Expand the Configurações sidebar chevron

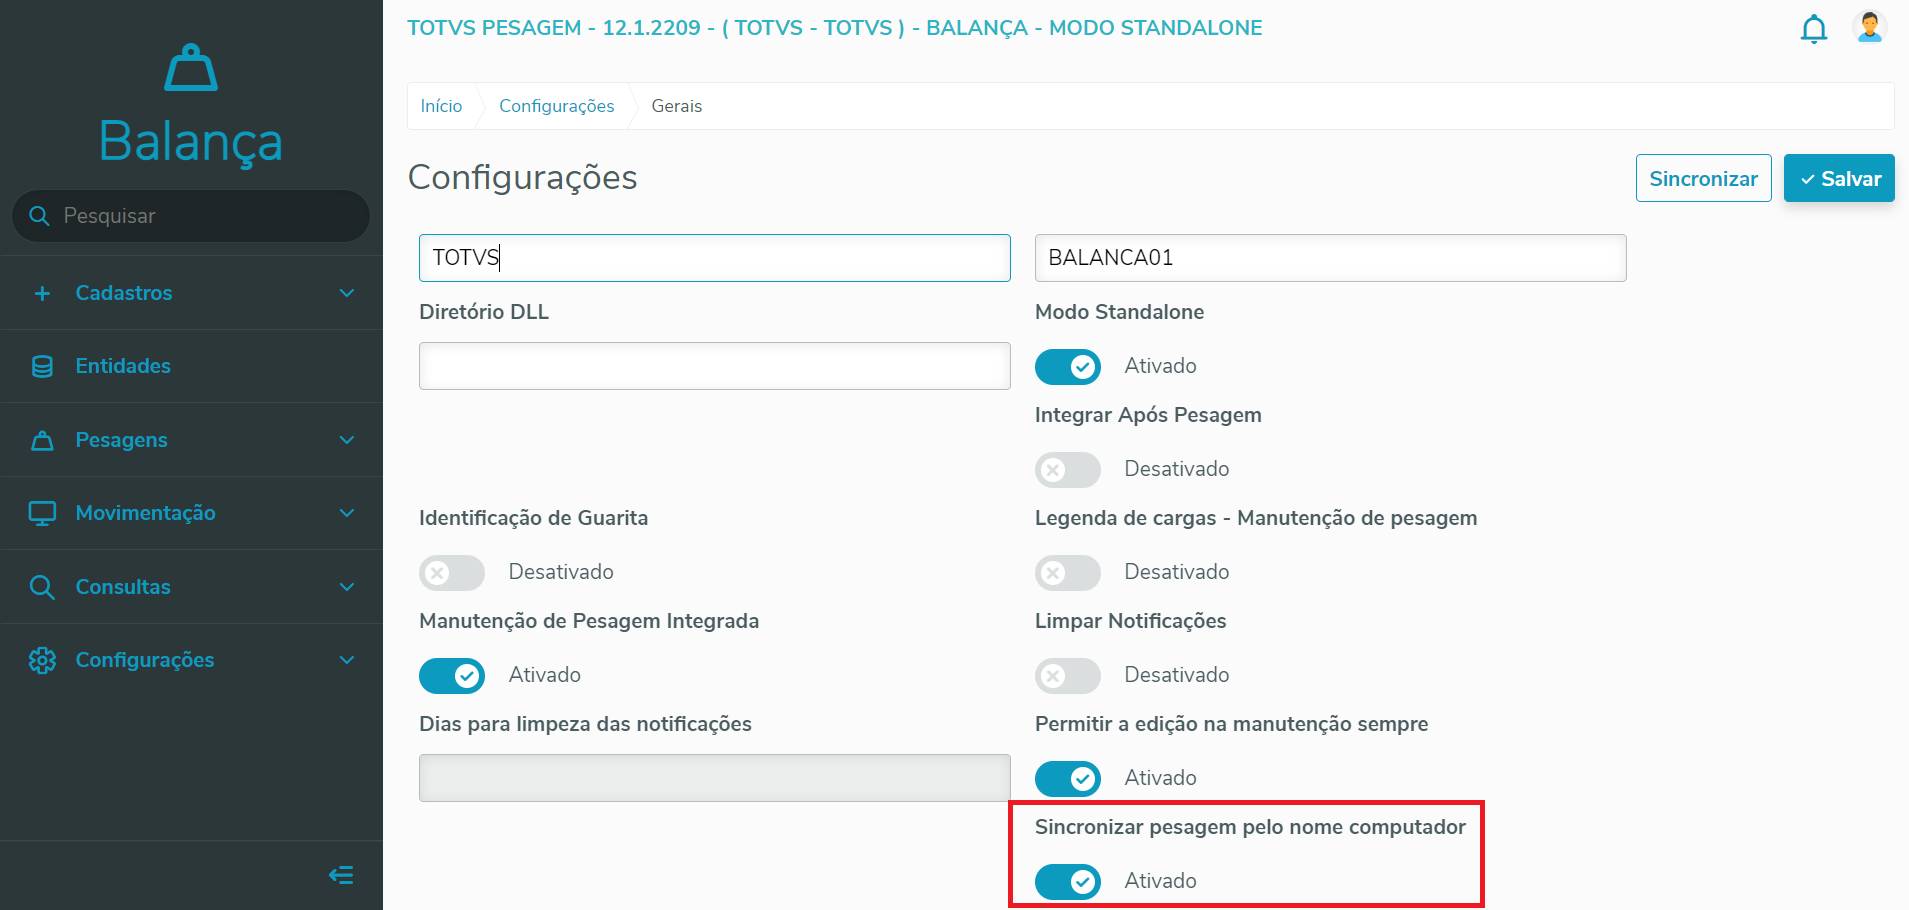tap(347, 660)
